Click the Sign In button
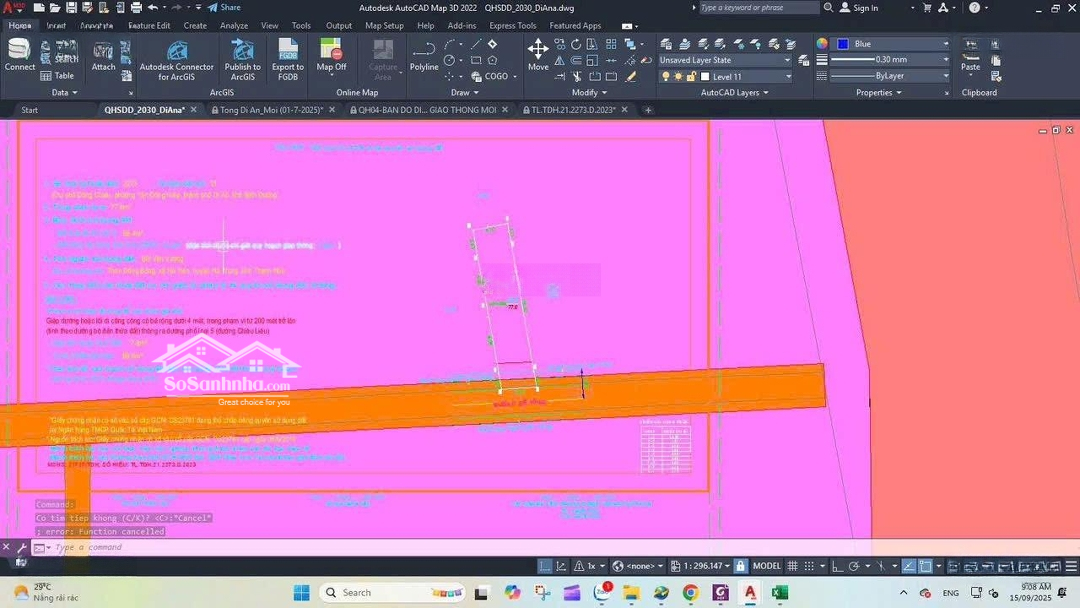The height and width of the screenshot is (608, 1080). (x=859, y=8)
